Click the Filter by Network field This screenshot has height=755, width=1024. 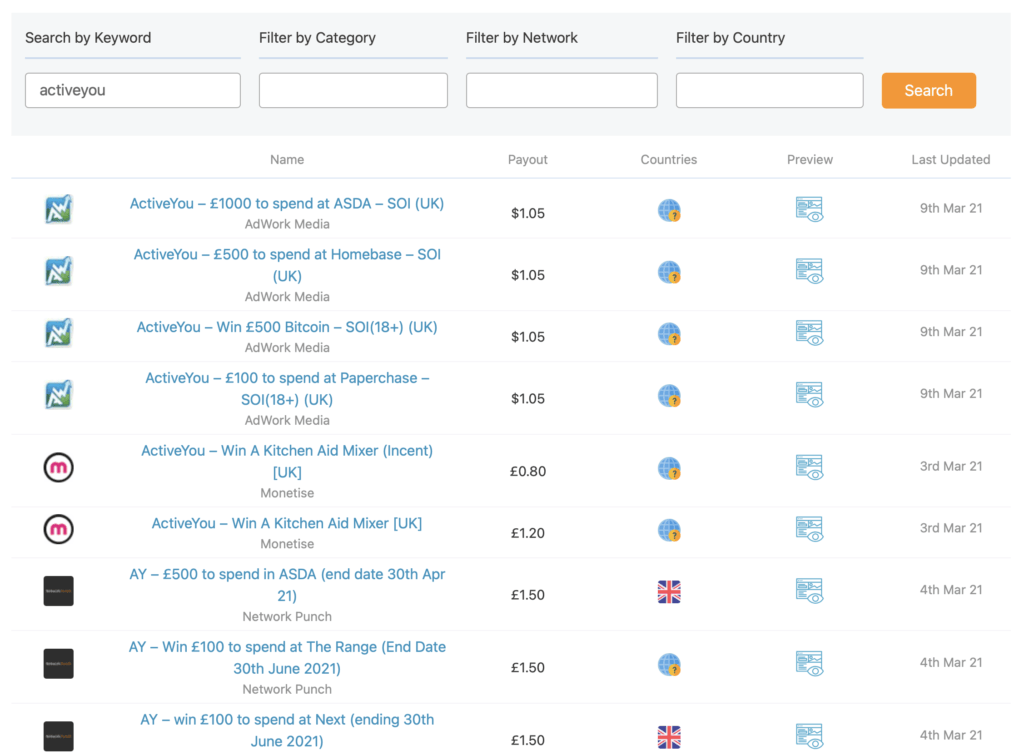561,90
